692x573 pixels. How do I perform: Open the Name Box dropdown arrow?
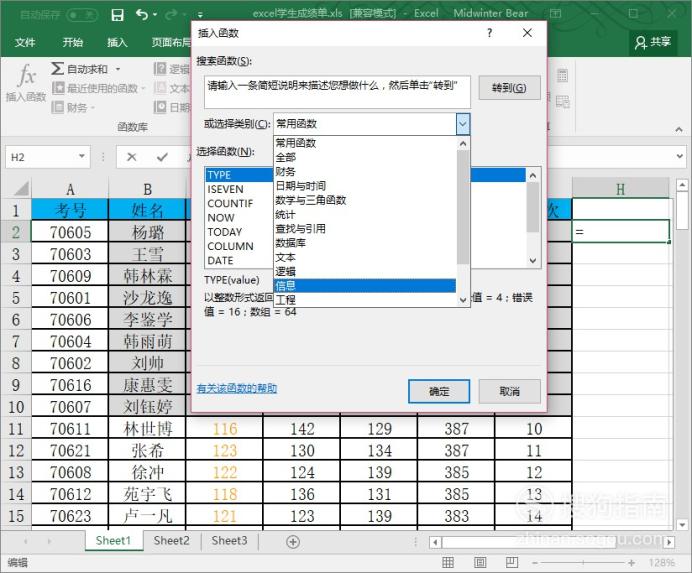point(82,156)
